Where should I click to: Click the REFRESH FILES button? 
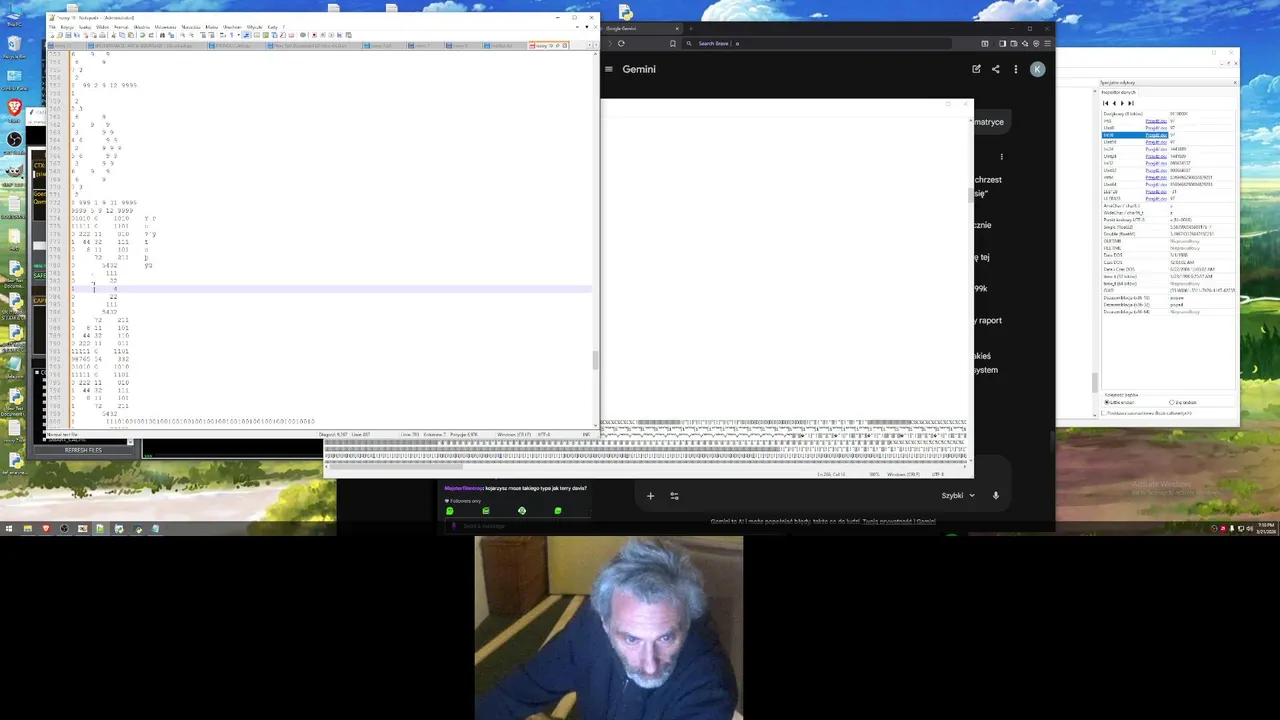pyautogui.click(x=83, y=450)
